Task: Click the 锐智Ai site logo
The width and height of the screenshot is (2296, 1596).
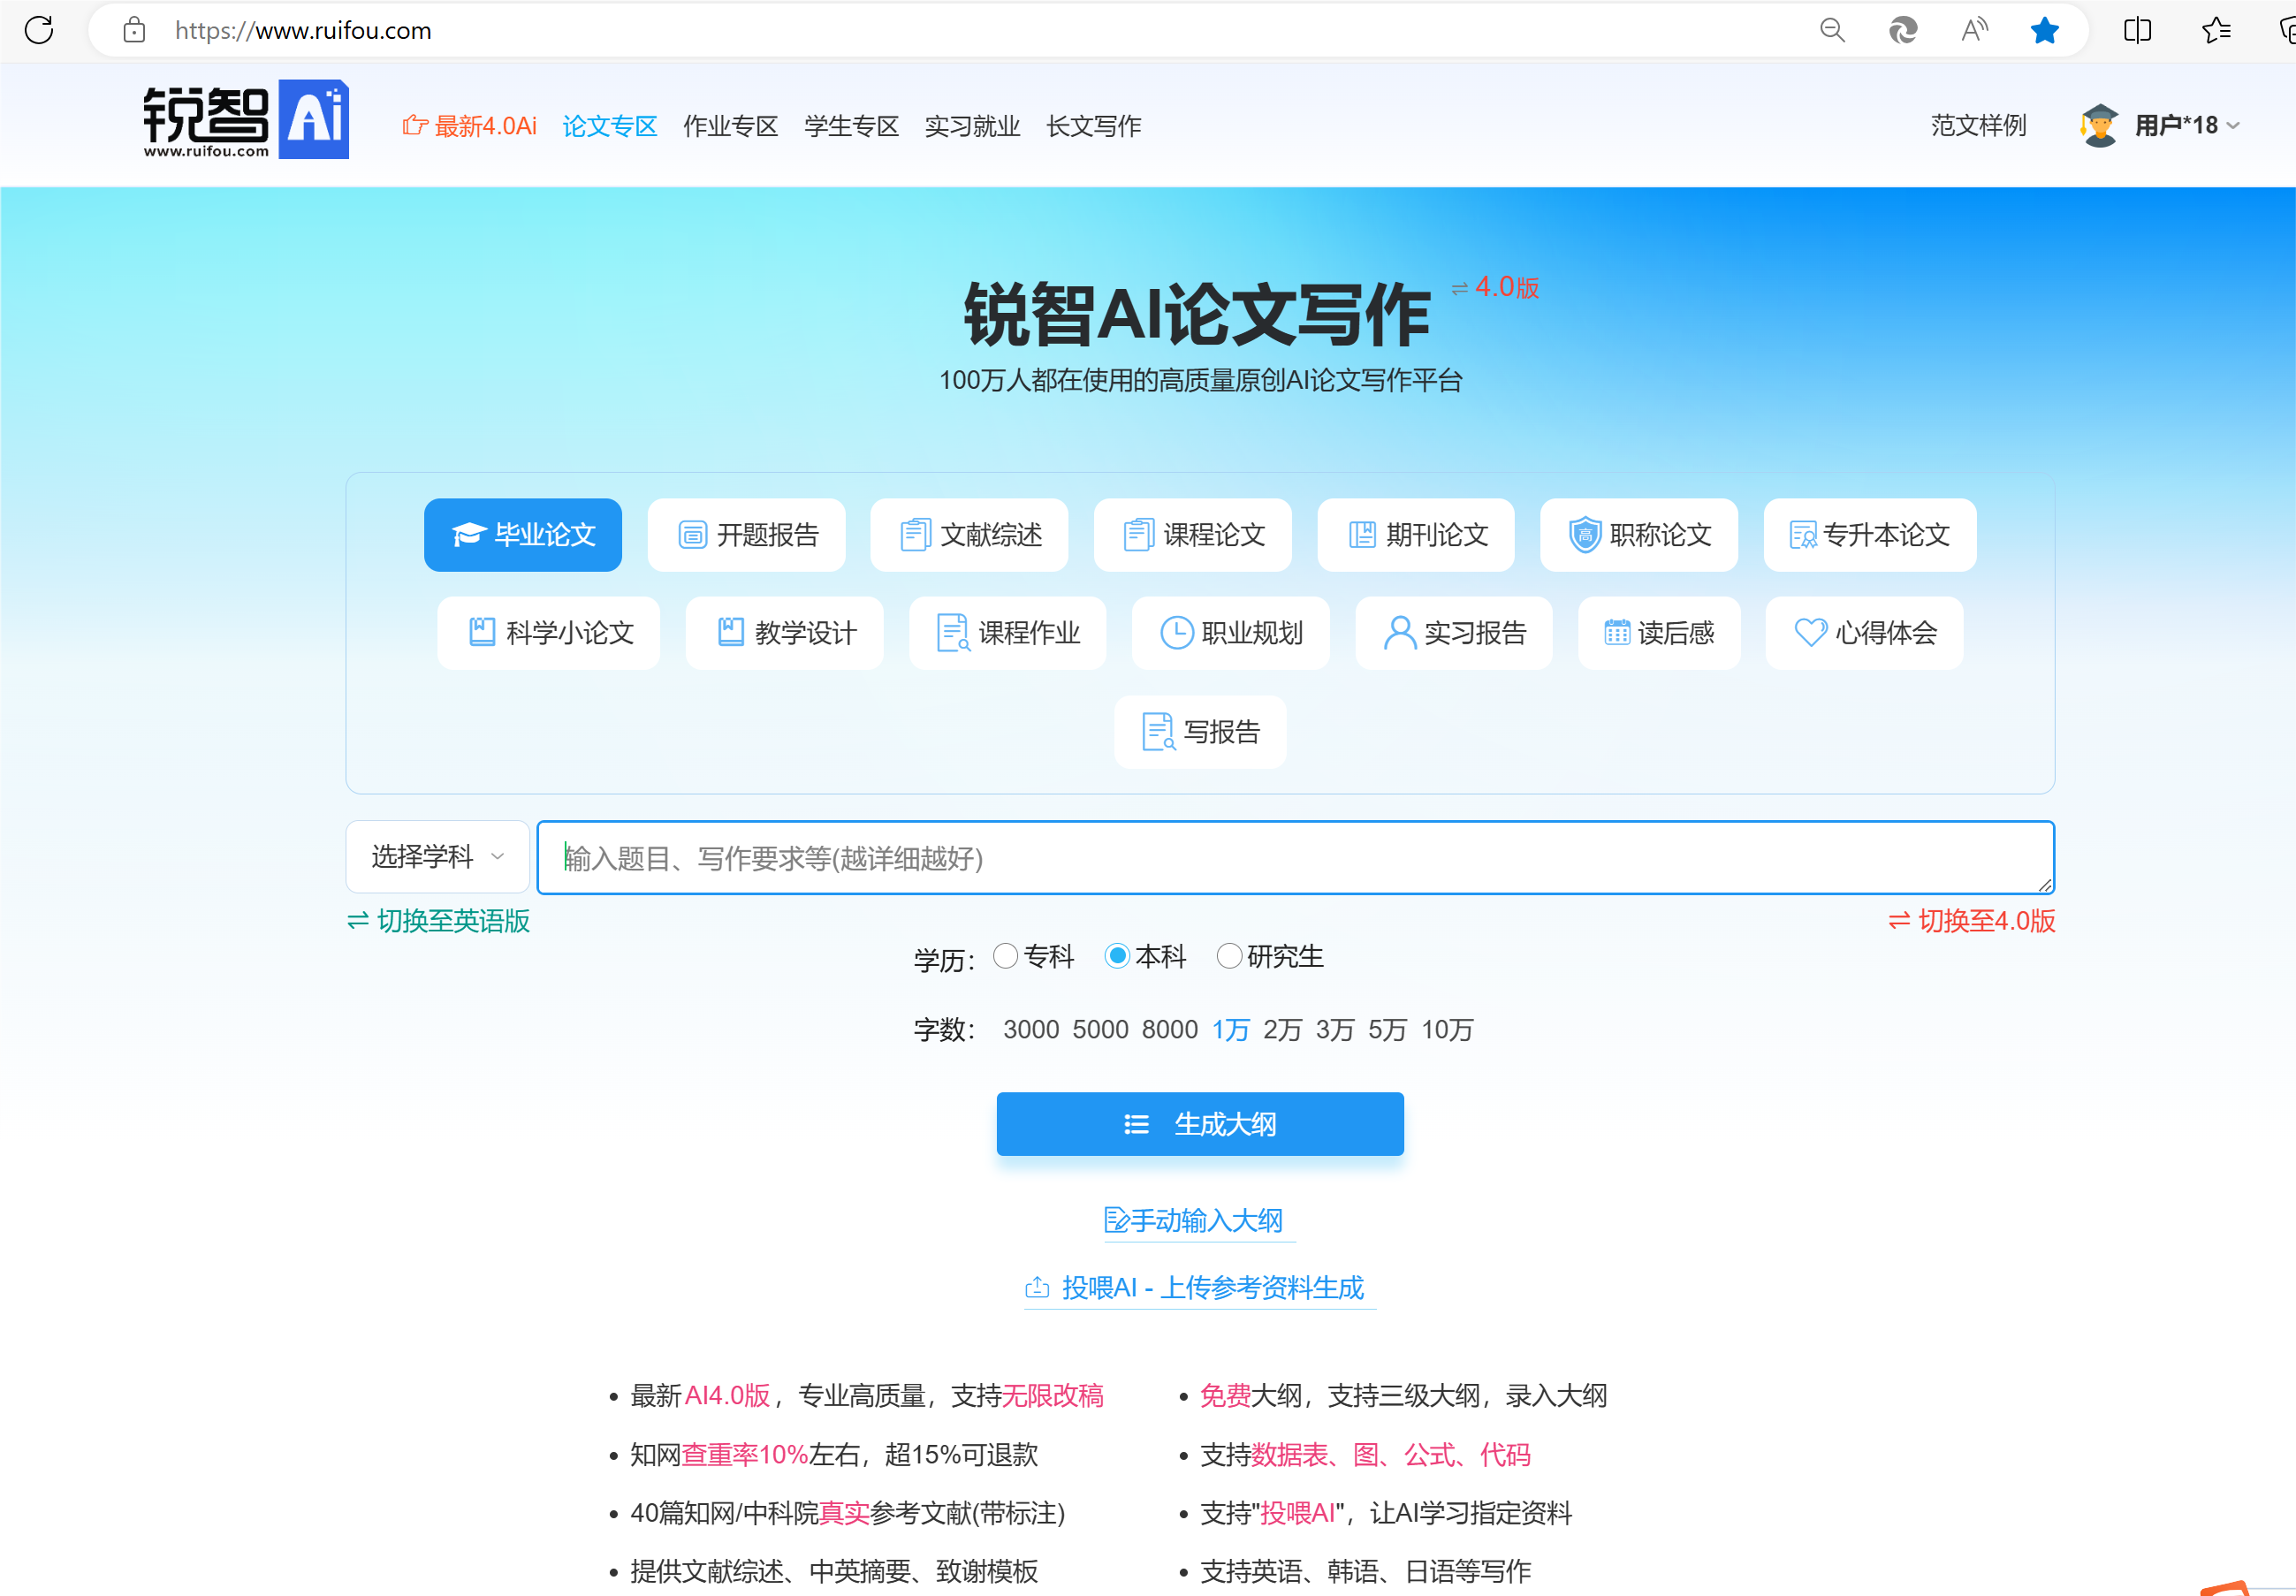Action: [x=246, y=120]
